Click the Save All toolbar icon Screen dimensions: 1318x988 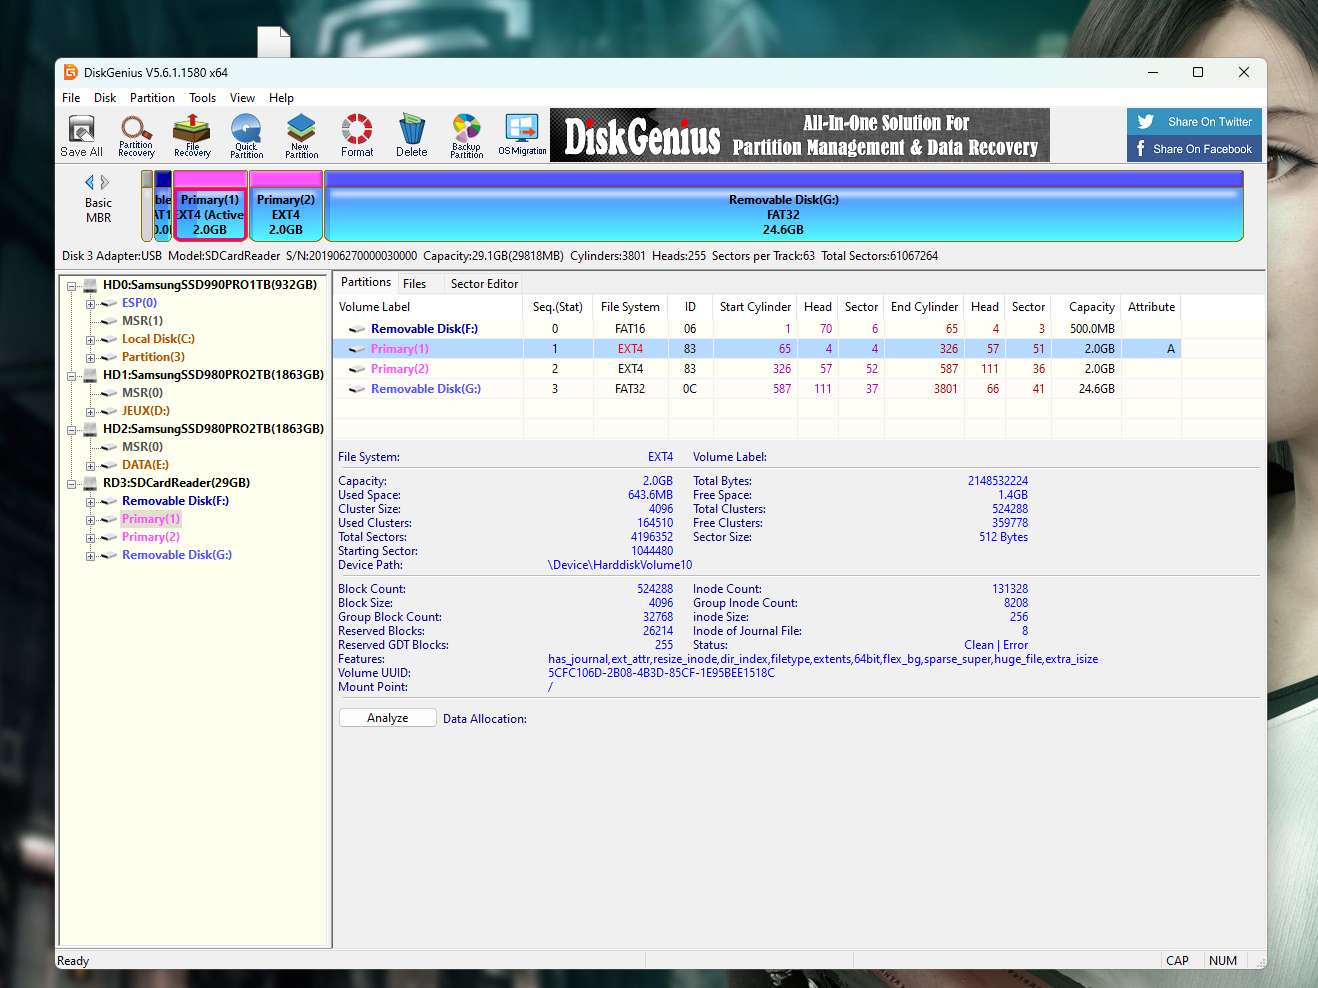click(x=80, y=134)
